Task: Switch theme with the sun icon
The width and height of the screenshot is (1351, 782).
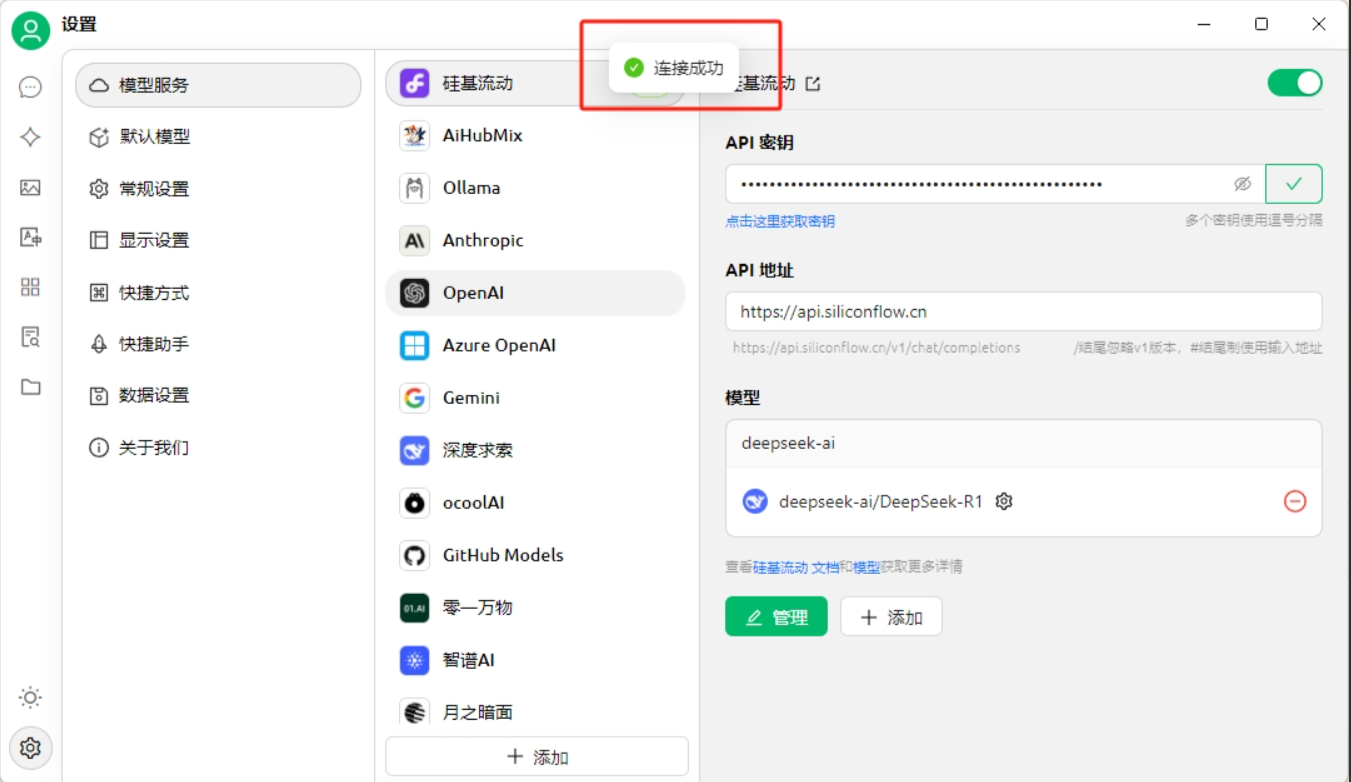Action: [x=30, y=697]
